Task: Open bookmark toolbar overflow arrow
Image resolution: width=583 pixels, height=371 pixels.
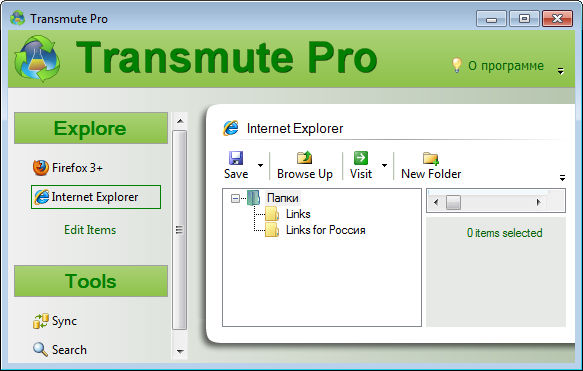Action: (x=562, y=178)
